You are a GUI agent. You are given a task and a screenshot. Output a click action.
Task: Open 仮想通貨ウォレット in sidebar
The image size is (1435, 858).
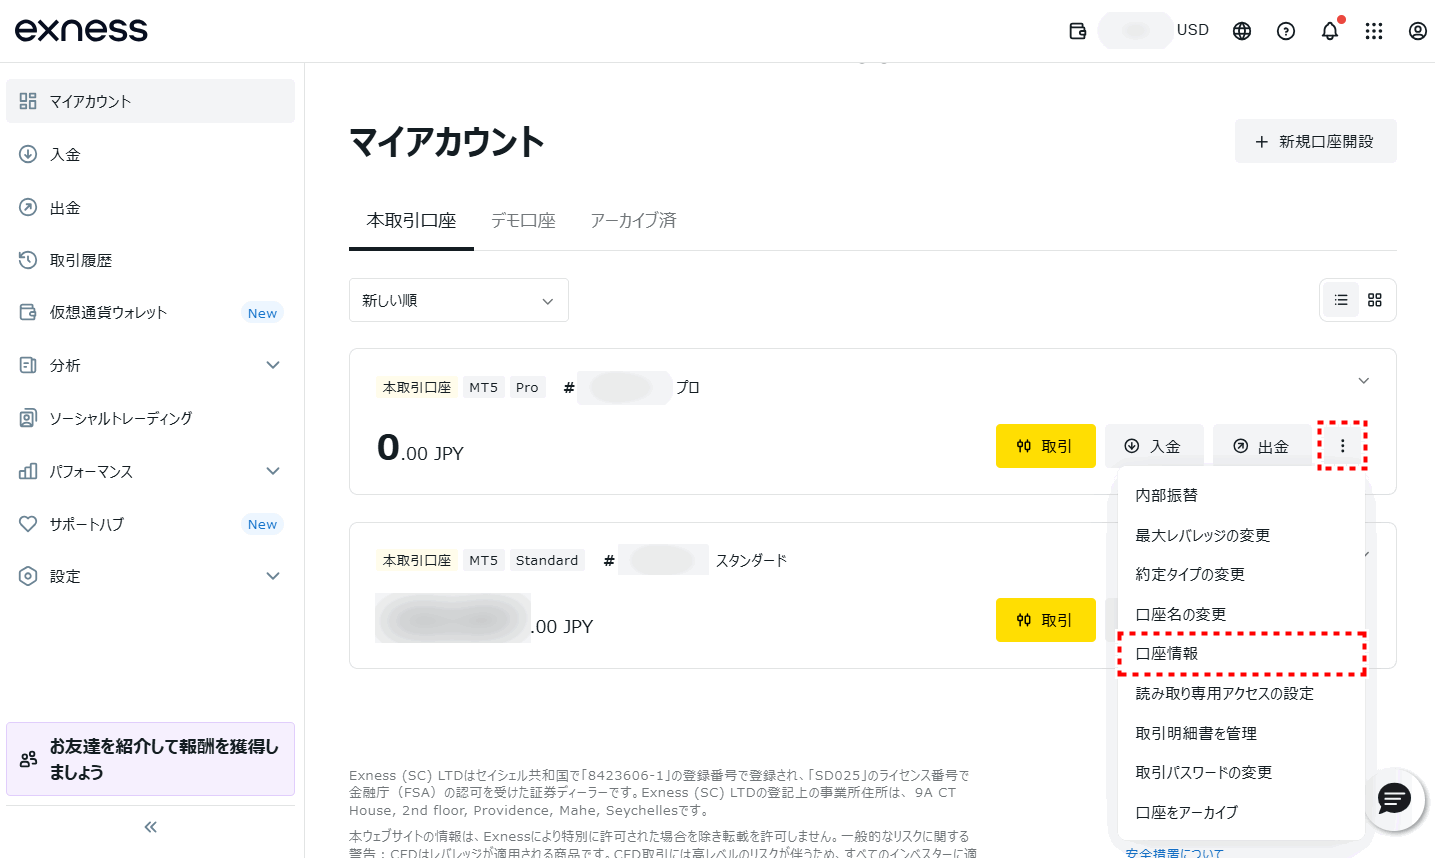click(150, 312)
